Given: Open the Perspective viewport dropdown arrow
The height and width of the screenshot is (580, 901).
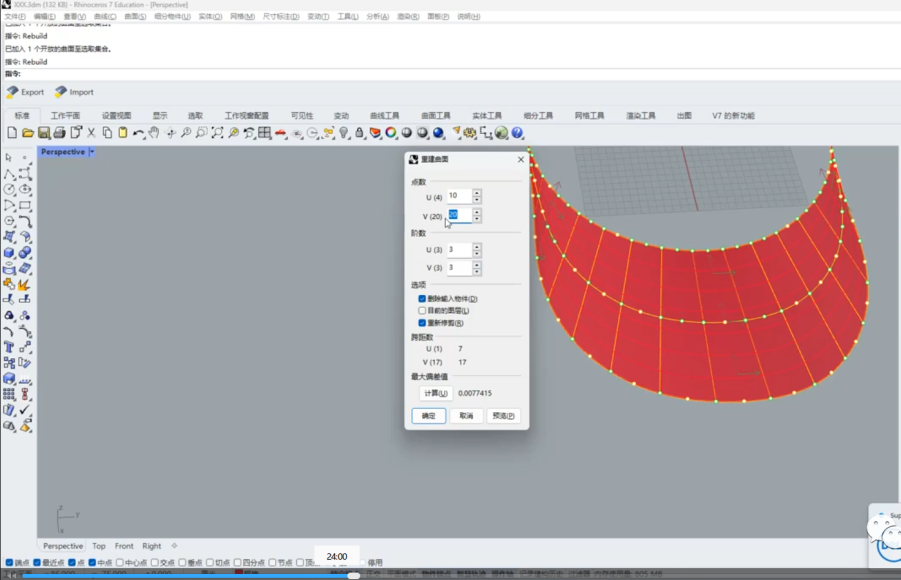Looking at the screenshot, I should pos(92,152).
